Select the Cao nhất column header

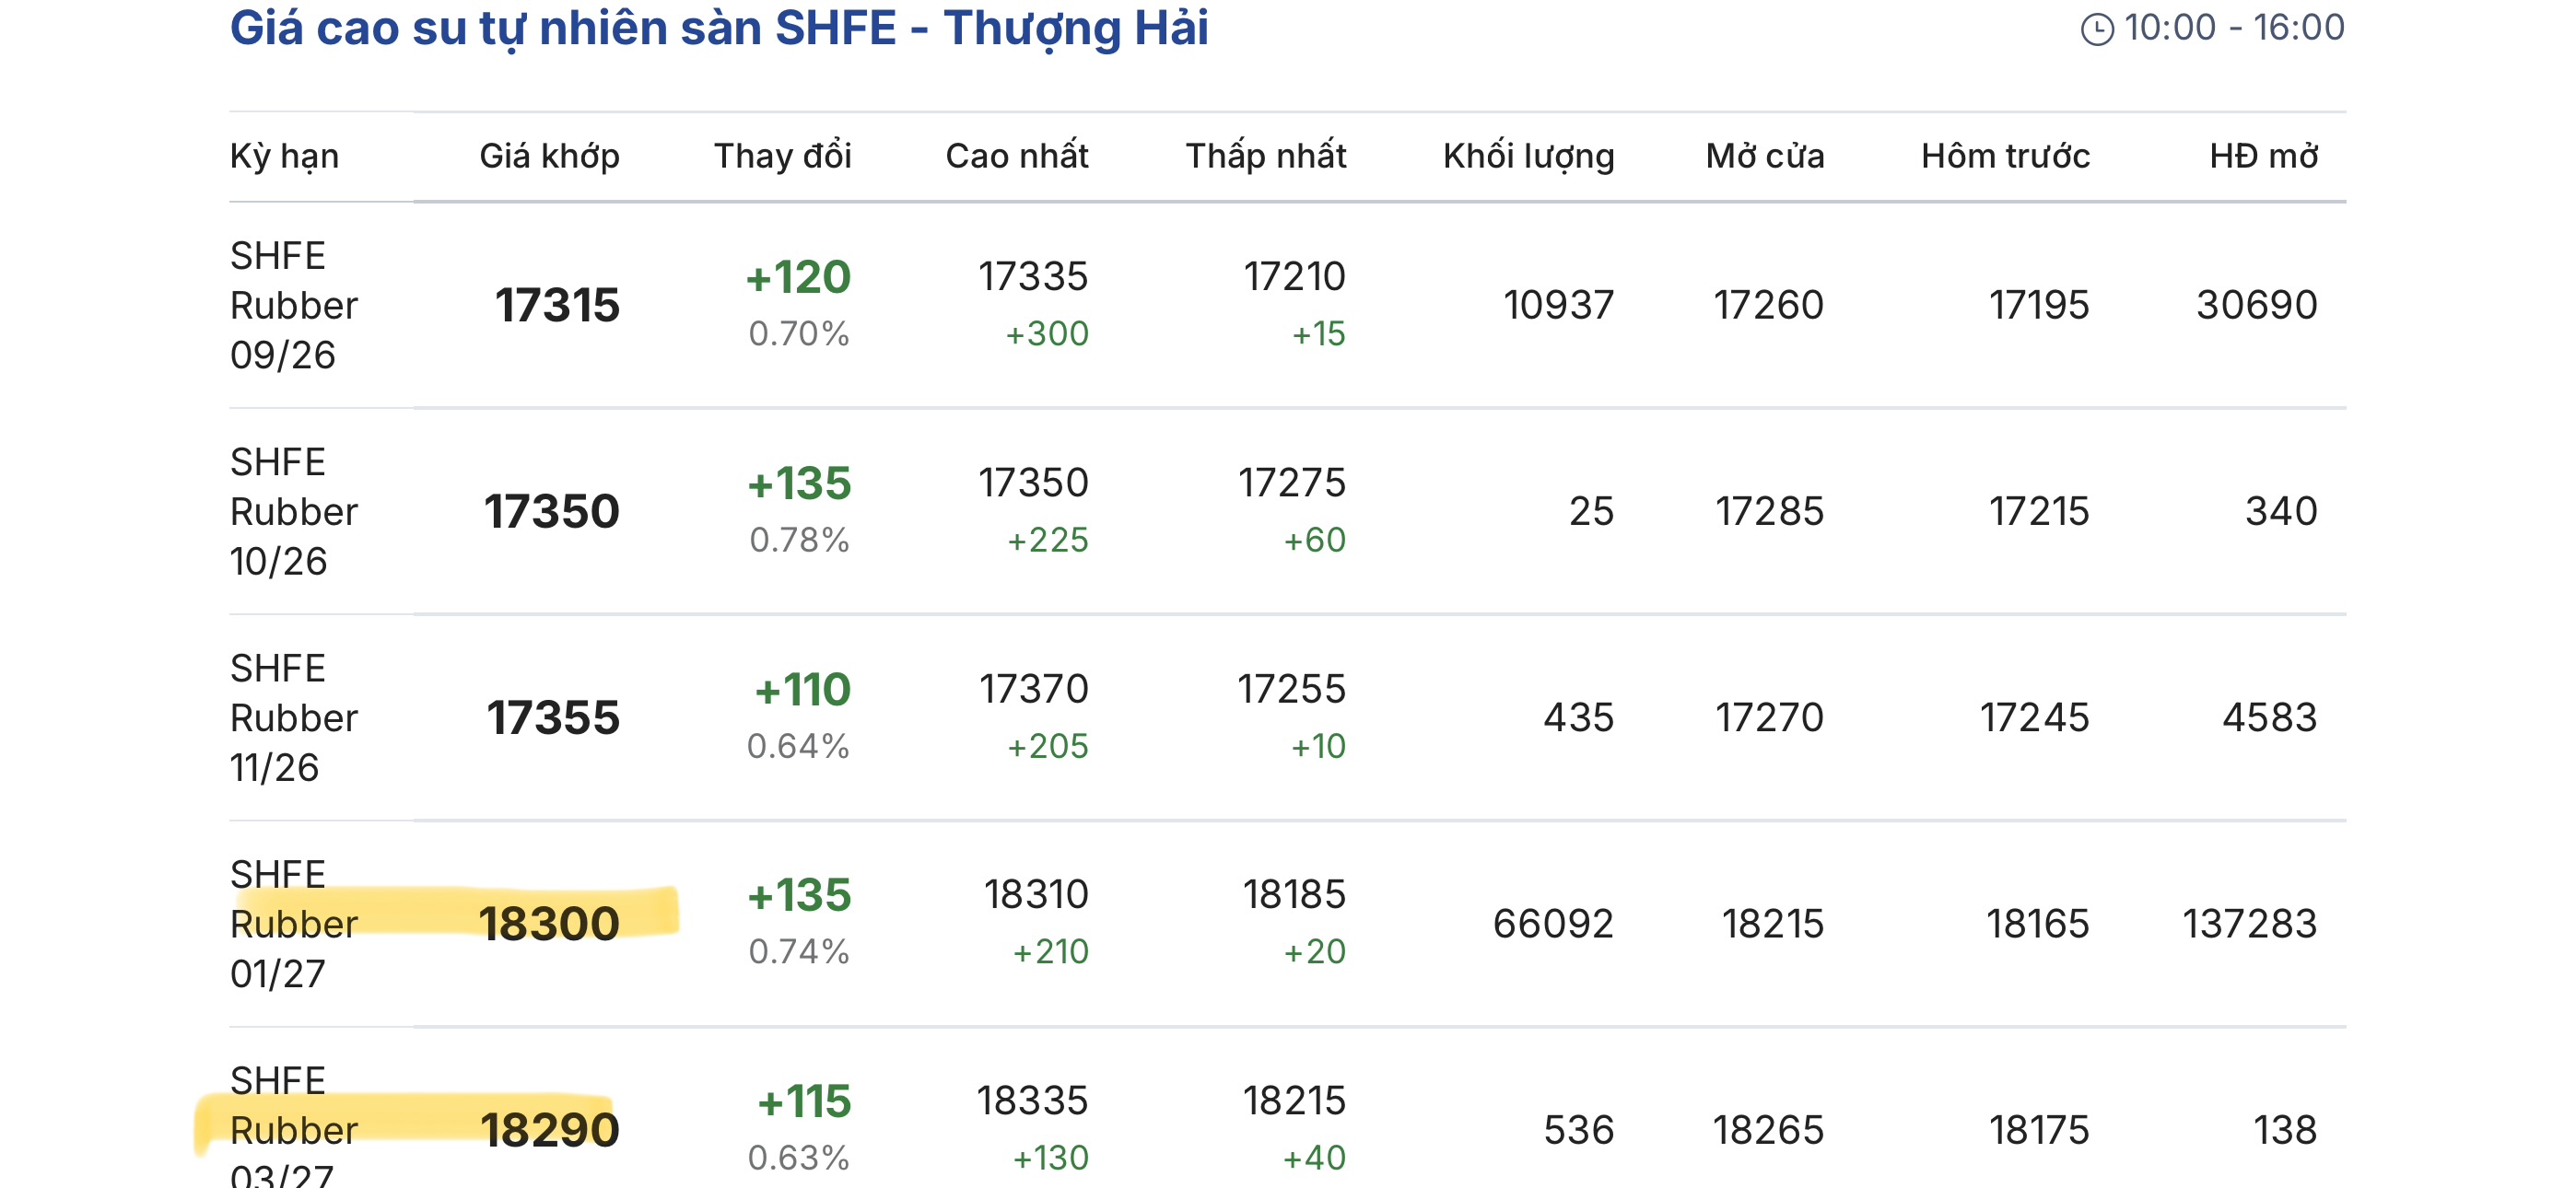pyautogui.click(x=1016, y=156)
